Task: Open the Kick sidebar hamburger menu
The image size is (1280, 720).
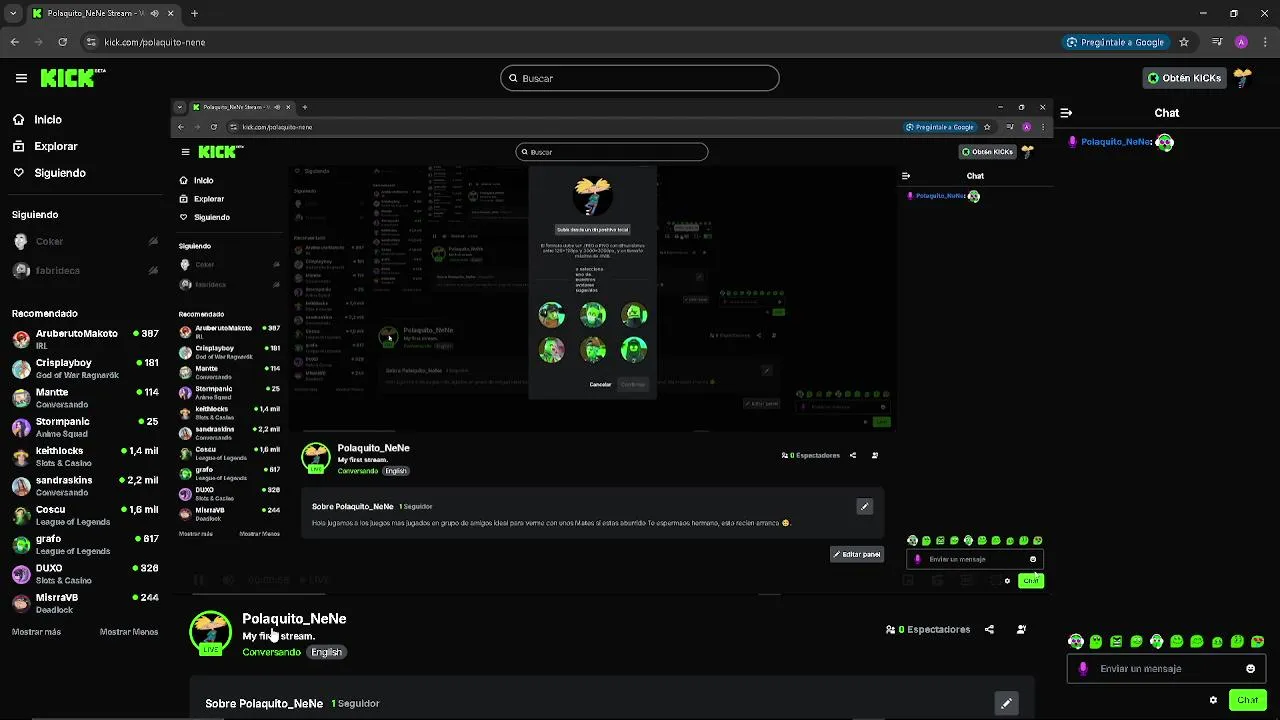Action: click(x=21, y=78)
